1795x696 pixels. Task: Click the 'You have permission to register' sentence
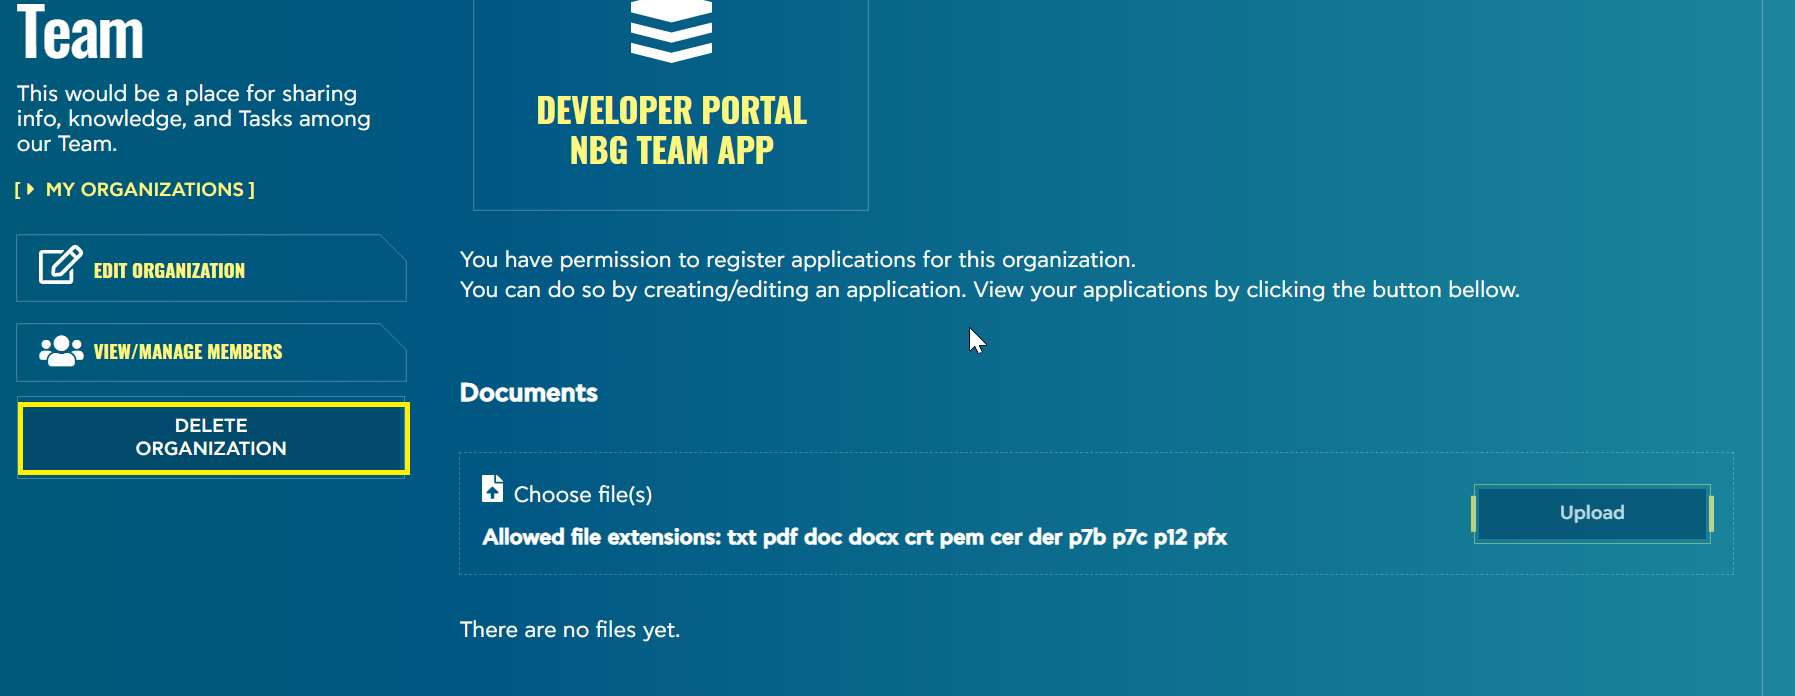click(x=797, y=260)
